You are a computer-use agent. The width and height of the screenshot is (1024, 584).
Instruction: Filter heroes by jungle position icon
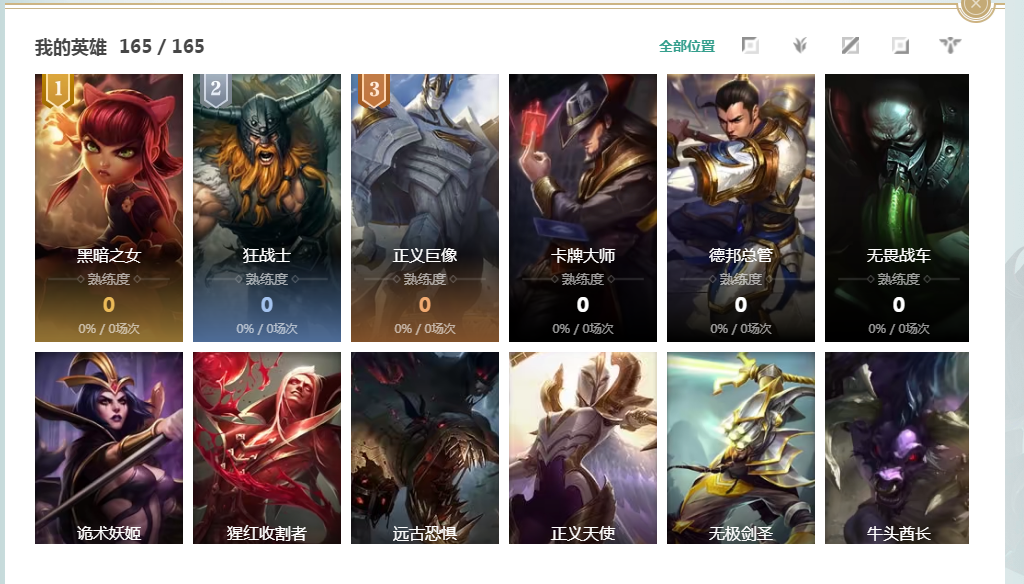(x=800, y=46)
